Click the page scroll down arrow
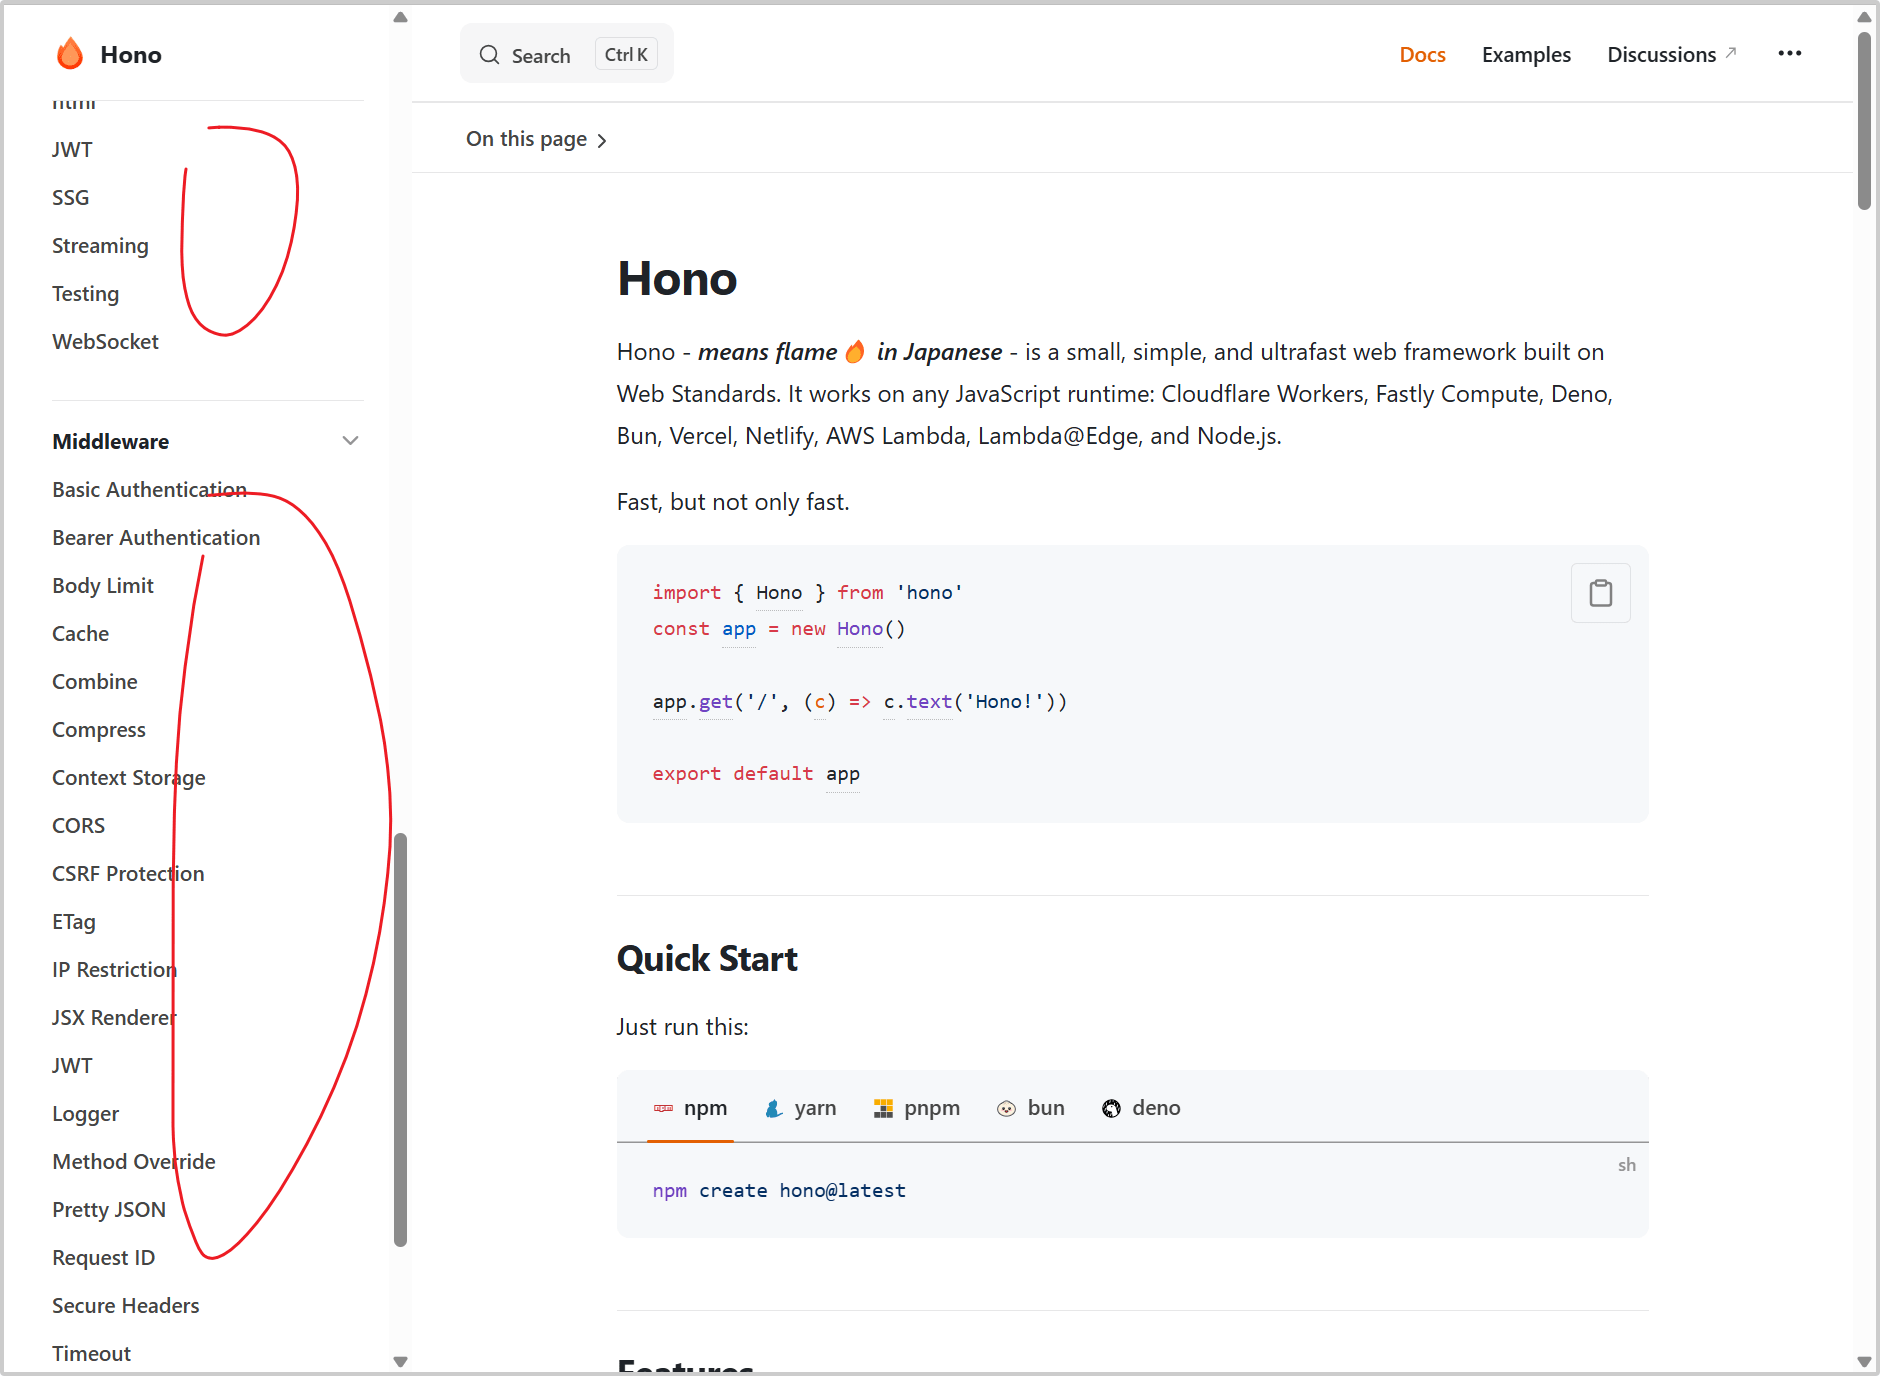This screenshot has width=1880, height=1376. tap(1864, 1361)
